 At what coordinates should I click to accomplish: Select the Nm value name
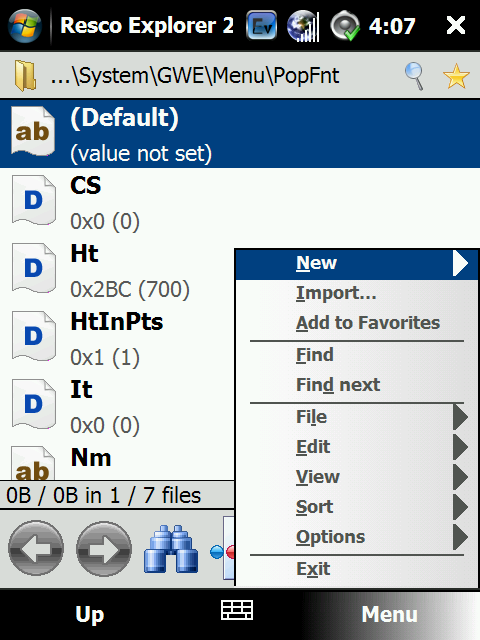91,458
